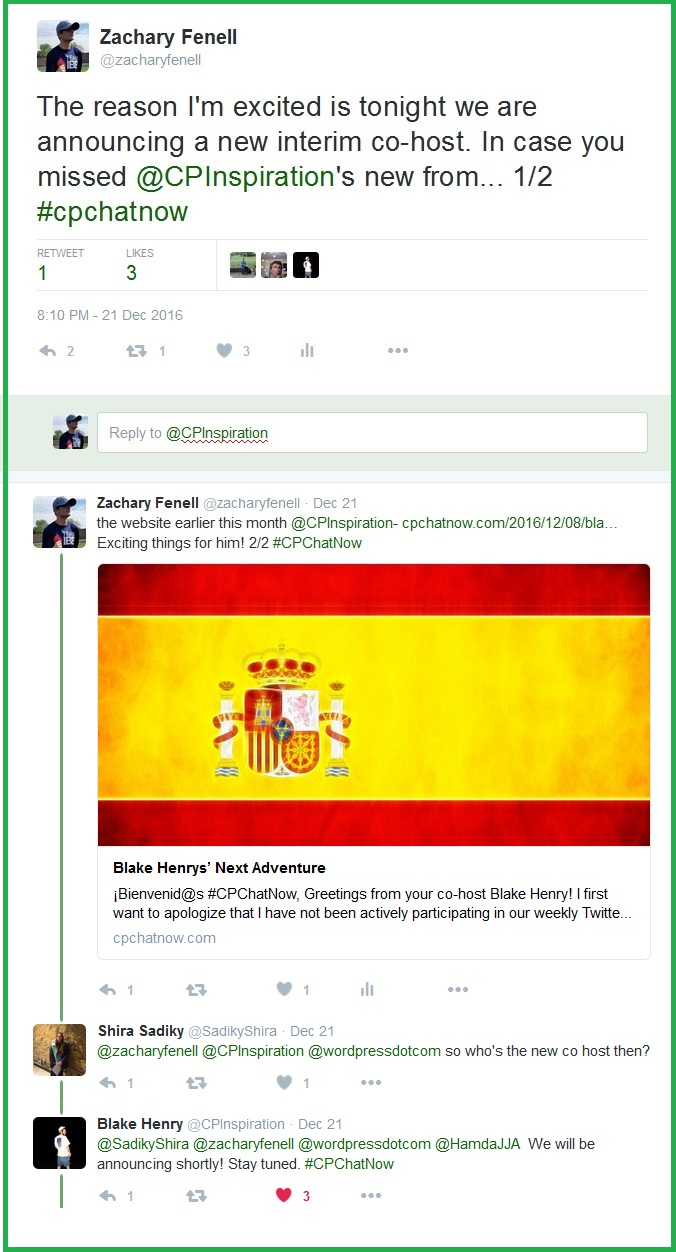The height and width of the screenshot is (1252, 676).
Task: Unlike Blake Henry's tweet with red heart
Action: [284, 1195]
